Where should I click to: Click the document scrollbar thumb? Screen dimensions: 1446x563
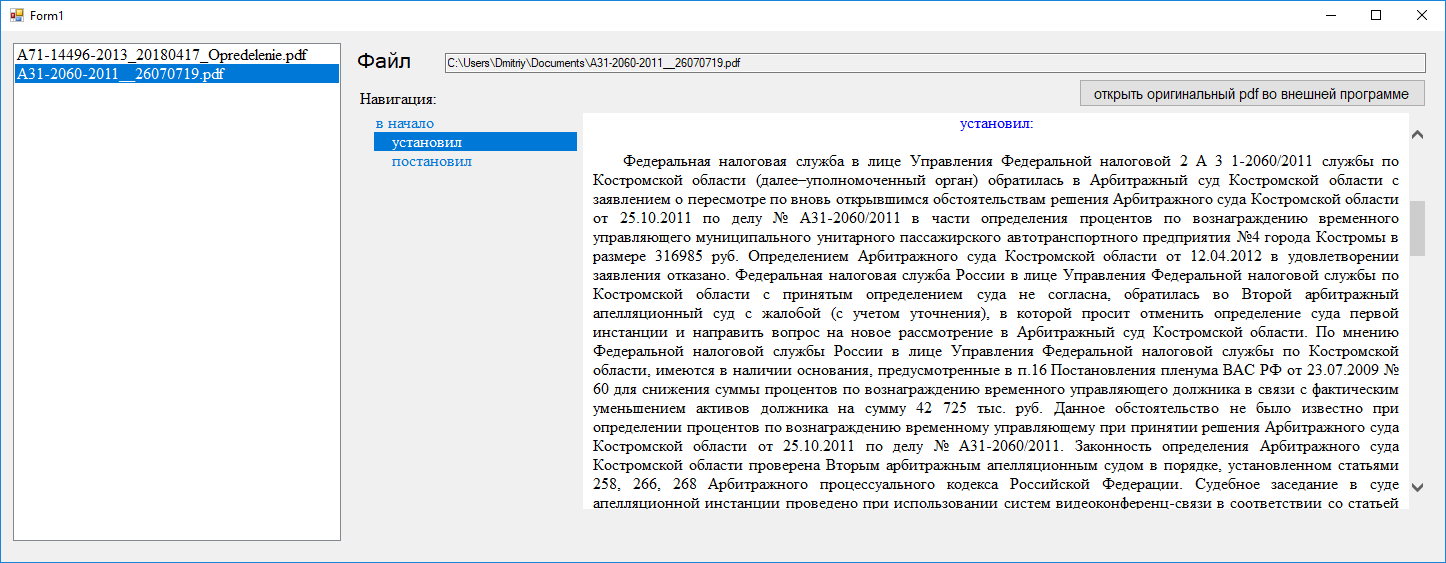1416,228
